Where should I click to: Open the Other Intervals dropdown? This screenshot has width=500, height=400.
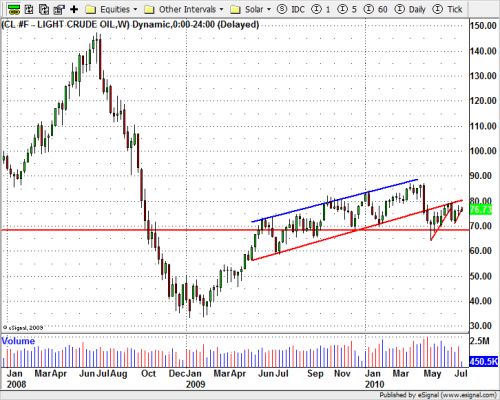click(x=221, y=9)
